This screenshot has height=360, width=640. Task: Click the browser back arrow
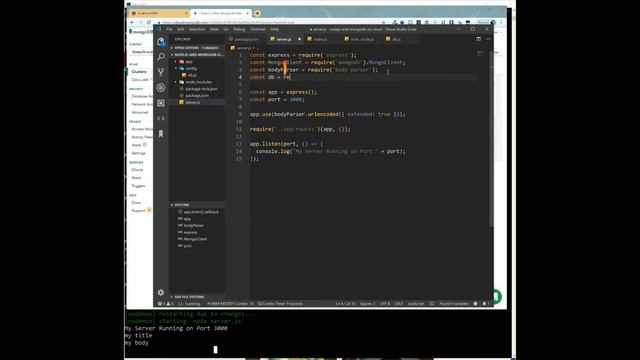pos(132,22)
